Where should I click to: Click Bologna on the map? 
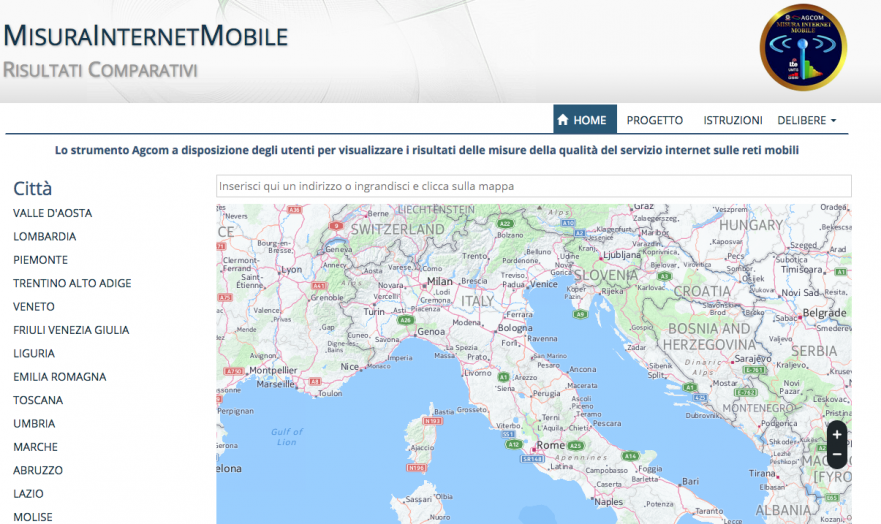click(x=515, y=328)
